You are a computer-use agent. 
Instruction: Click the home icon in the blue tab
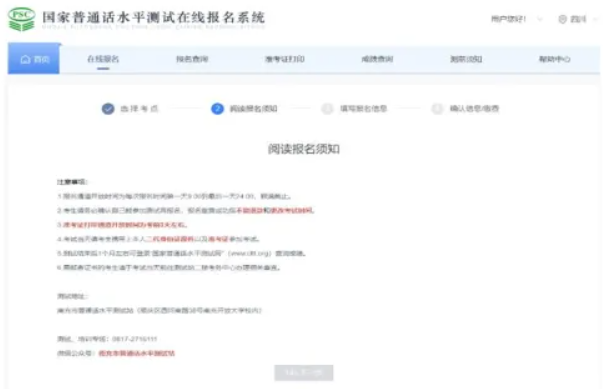tap(25, 59)
